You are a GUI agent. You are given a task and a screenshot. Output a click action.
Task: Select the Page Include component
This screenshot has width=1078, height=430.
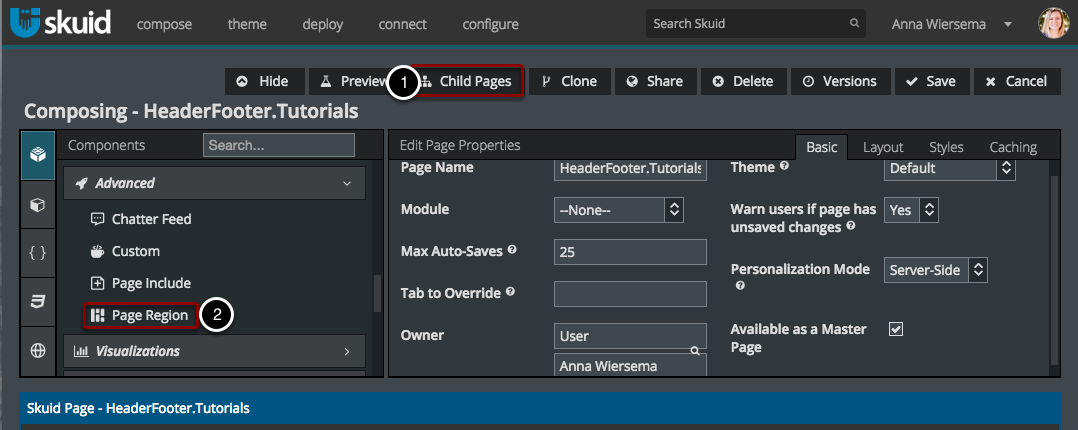pyautogui.click(x=142, y=283)
